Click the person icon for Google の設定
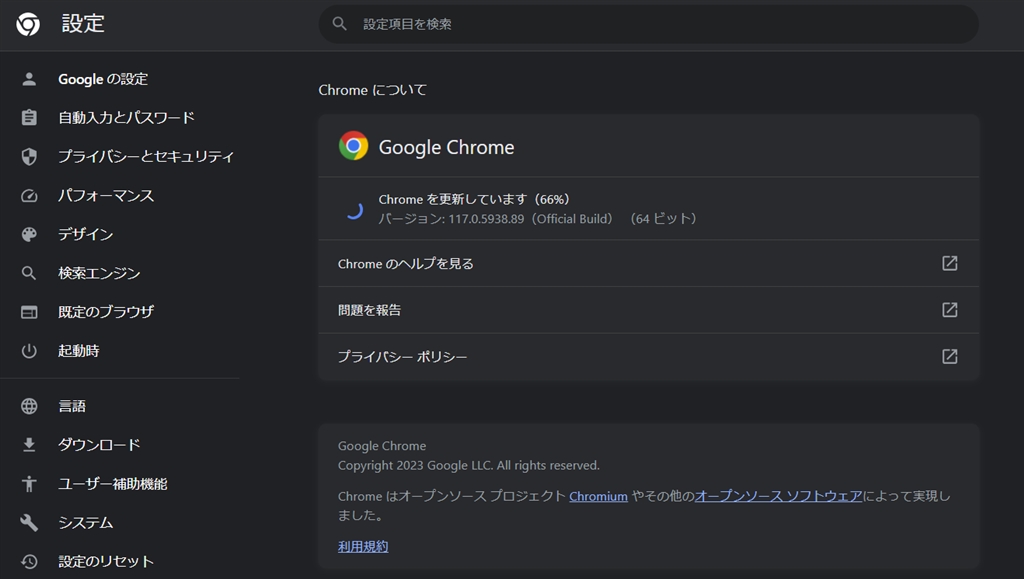This screenshot has height=579, width=1024. 29,79
